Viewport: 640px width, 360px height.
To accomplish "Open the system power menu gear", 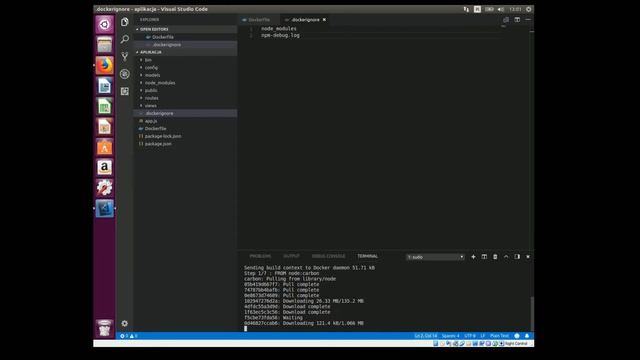I will (x=529, y=9).
